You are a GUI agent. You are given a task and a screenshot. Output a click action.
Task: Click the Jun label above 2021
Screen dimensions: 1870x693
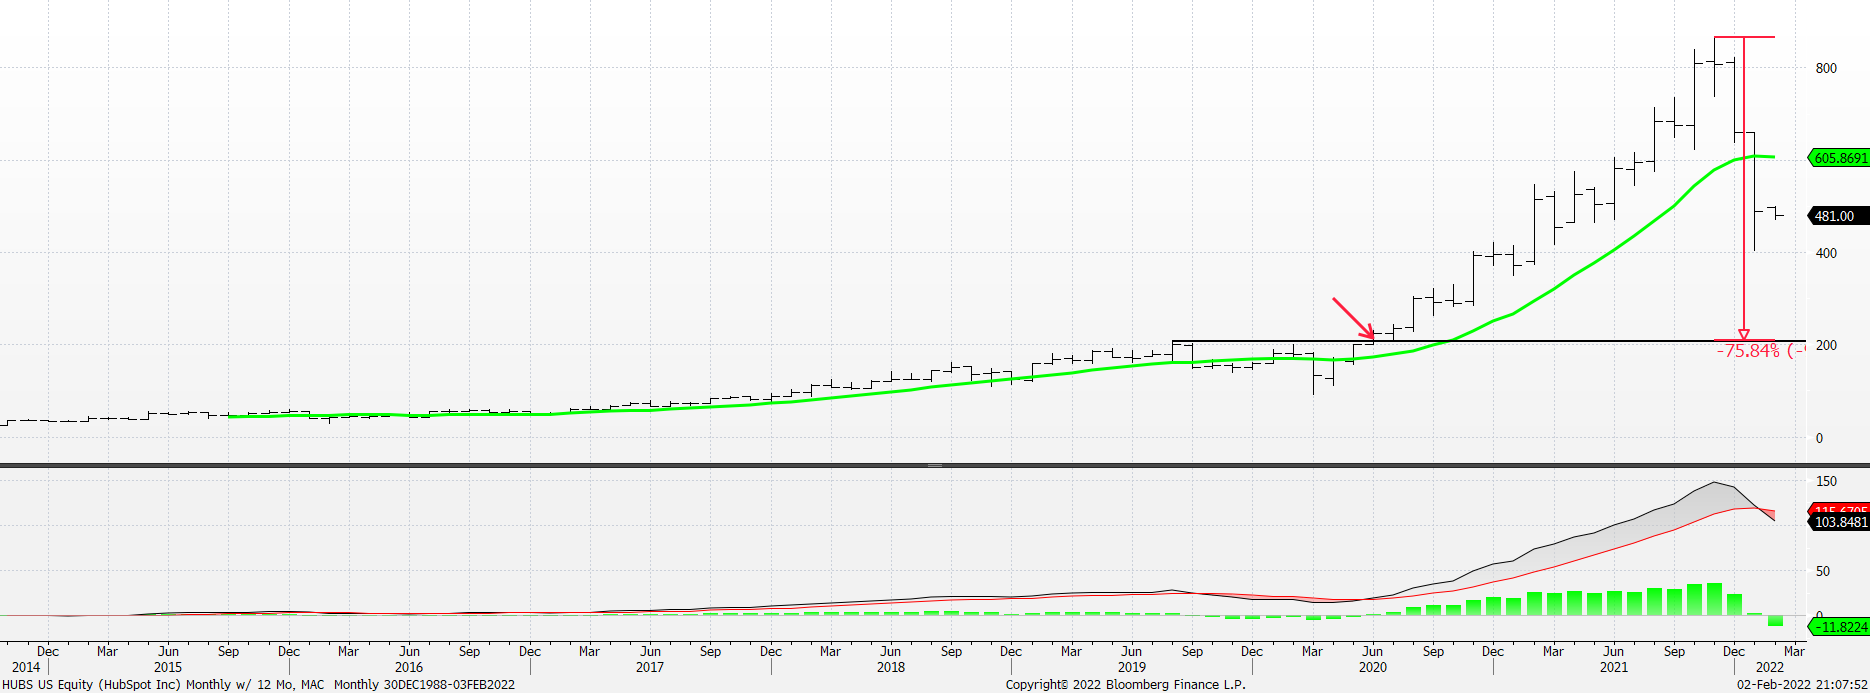click(x=1614, y=651)
